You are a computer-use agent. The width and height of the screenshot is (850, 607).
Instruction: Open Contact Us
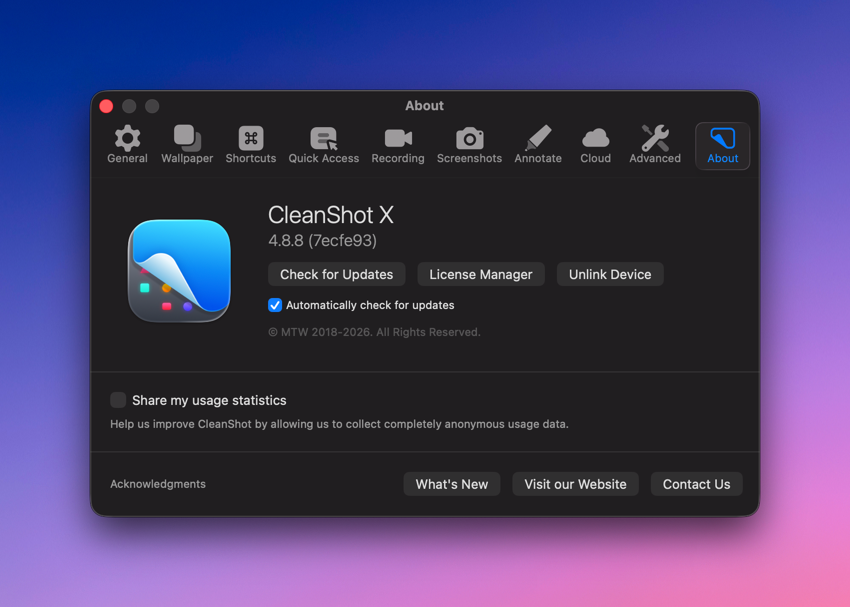coord(697,484)
